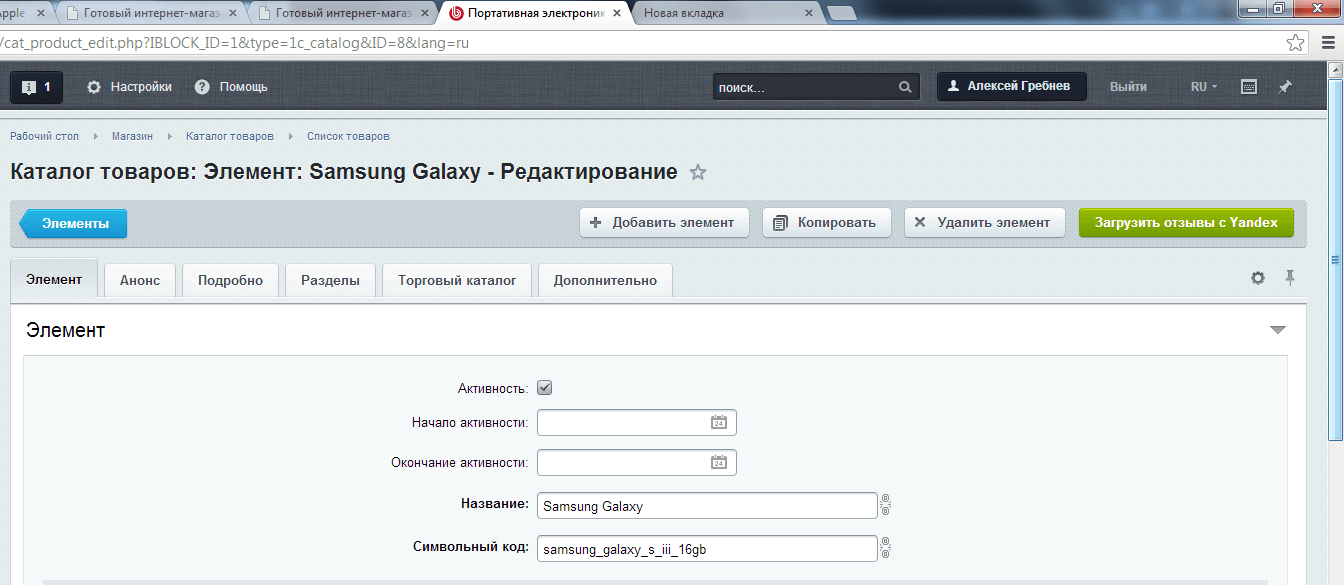
Task: Click the link icon beside Символьный код
Action: (885, 549)
